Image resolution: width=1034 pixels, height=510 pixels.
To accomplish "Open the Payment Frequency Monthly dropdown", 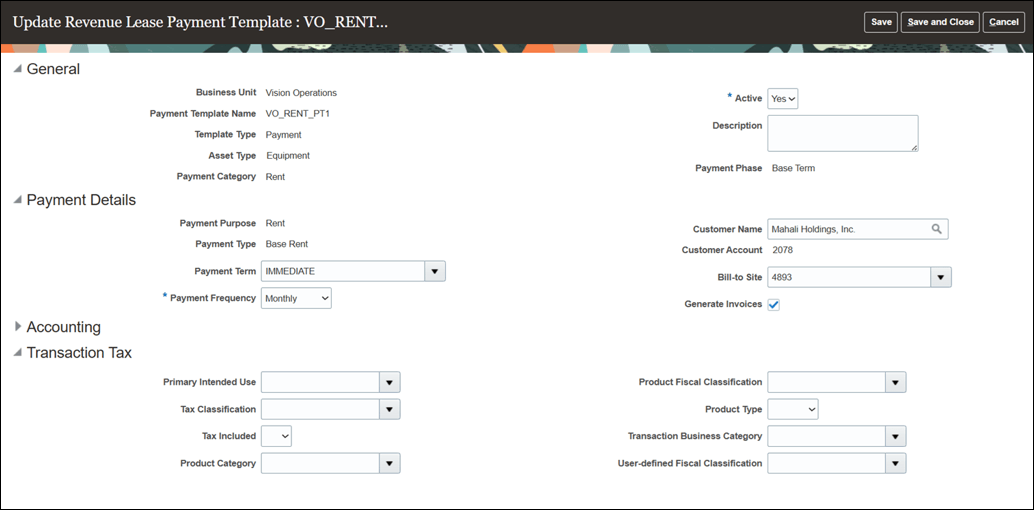I will pyautogui.click(x=296, y=298).
